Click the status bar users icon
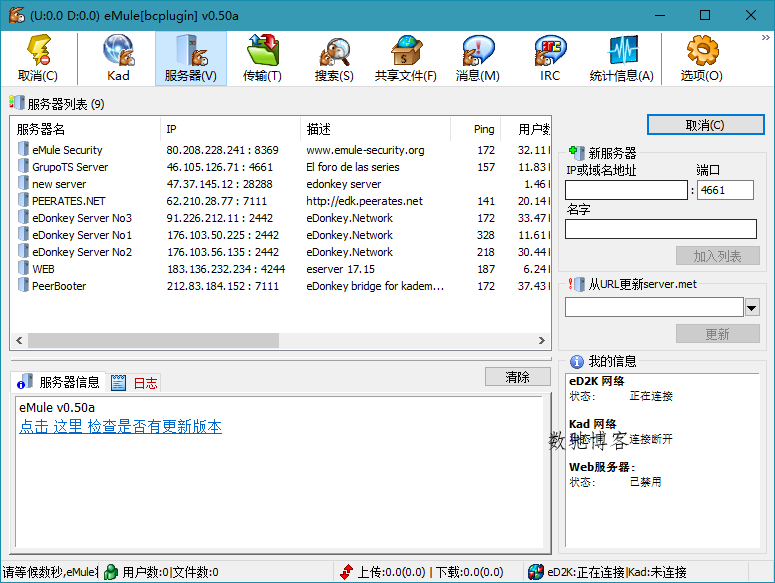This screenshot has width=775, height=583. click(x=111, y=572)
